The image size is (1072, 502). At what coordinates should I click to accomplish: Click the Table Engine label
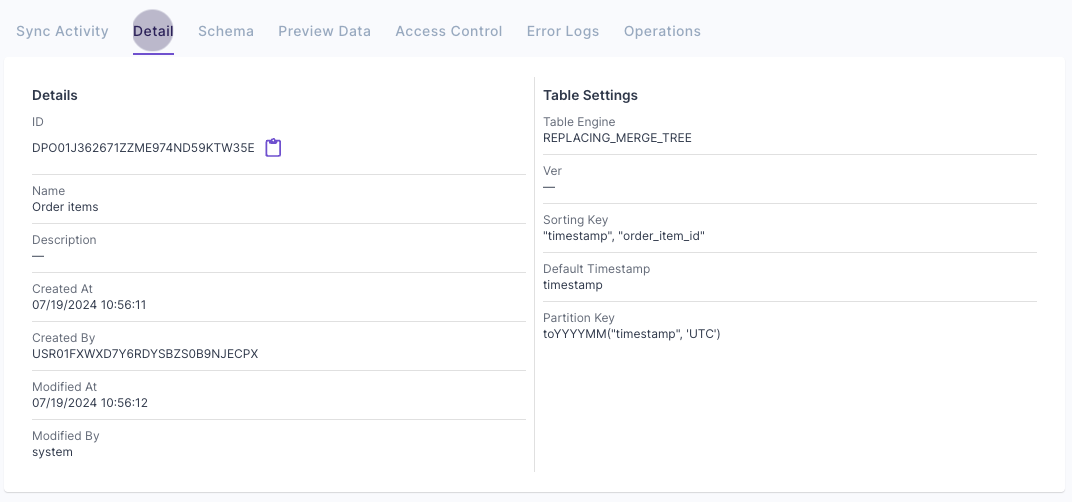click(x=579, y=122)
